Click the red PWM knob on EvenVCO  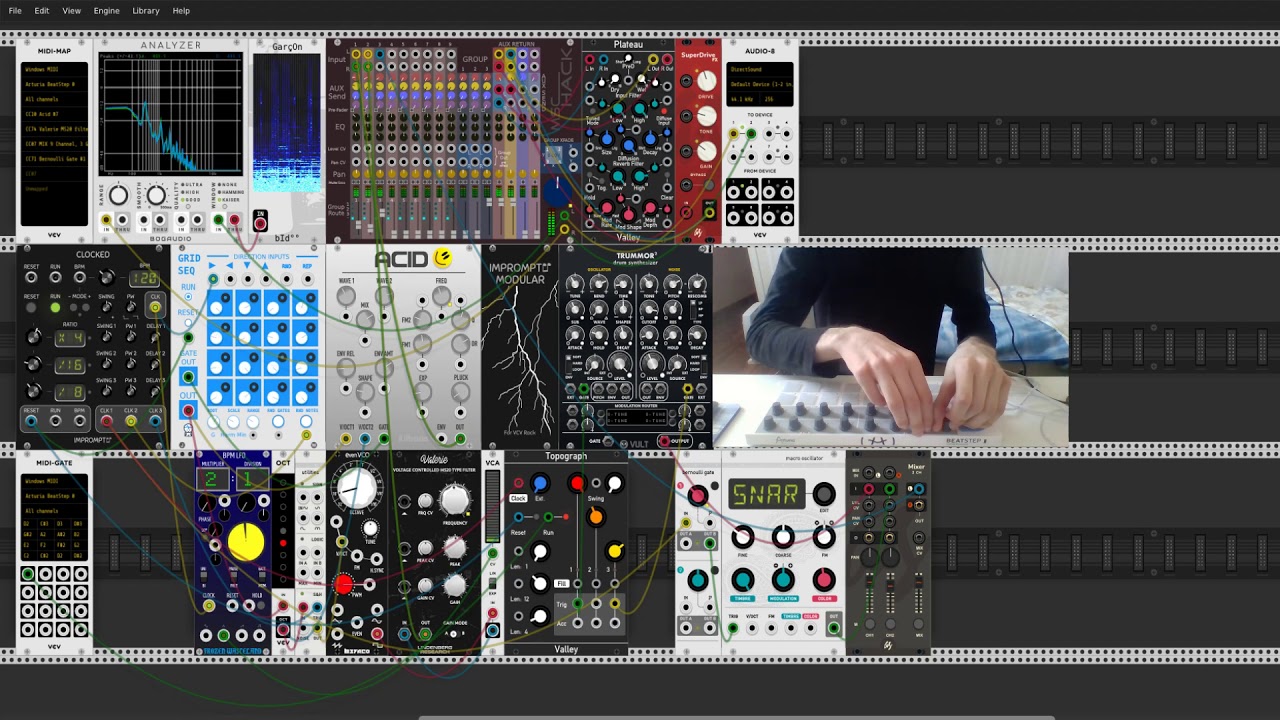344,585
